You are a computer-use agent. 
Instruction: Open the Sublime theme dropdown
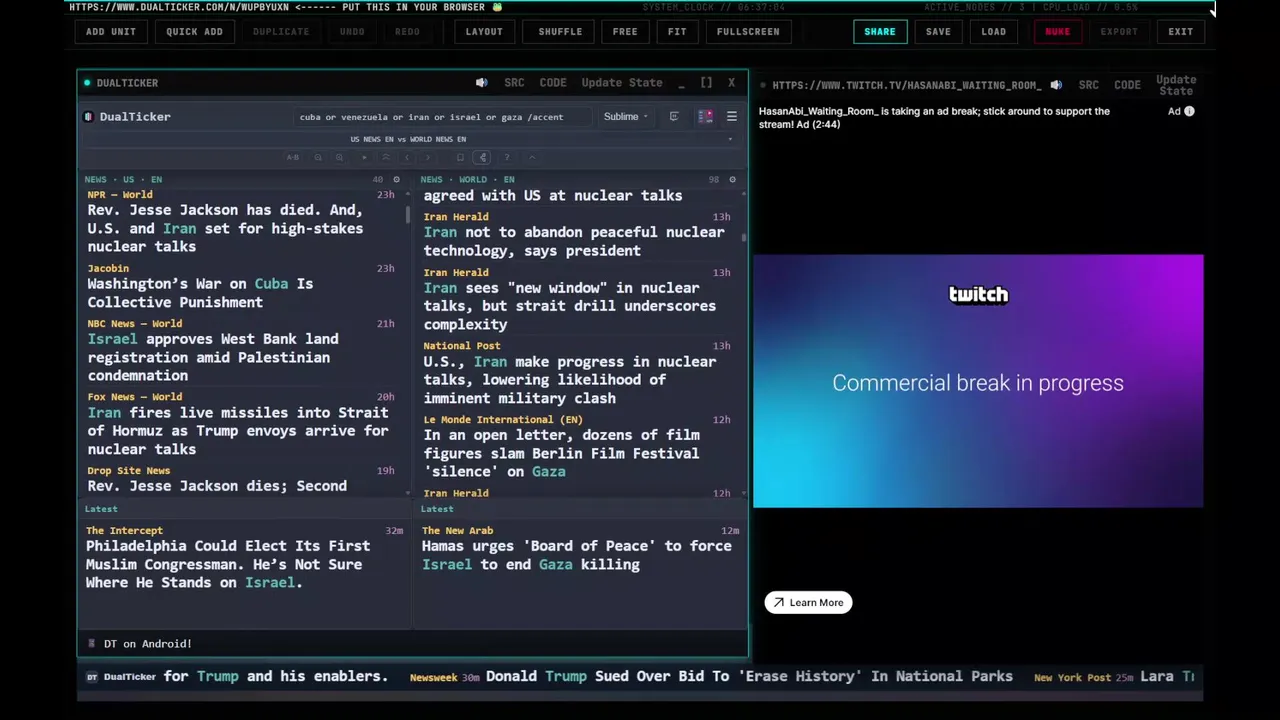(625, 117)
